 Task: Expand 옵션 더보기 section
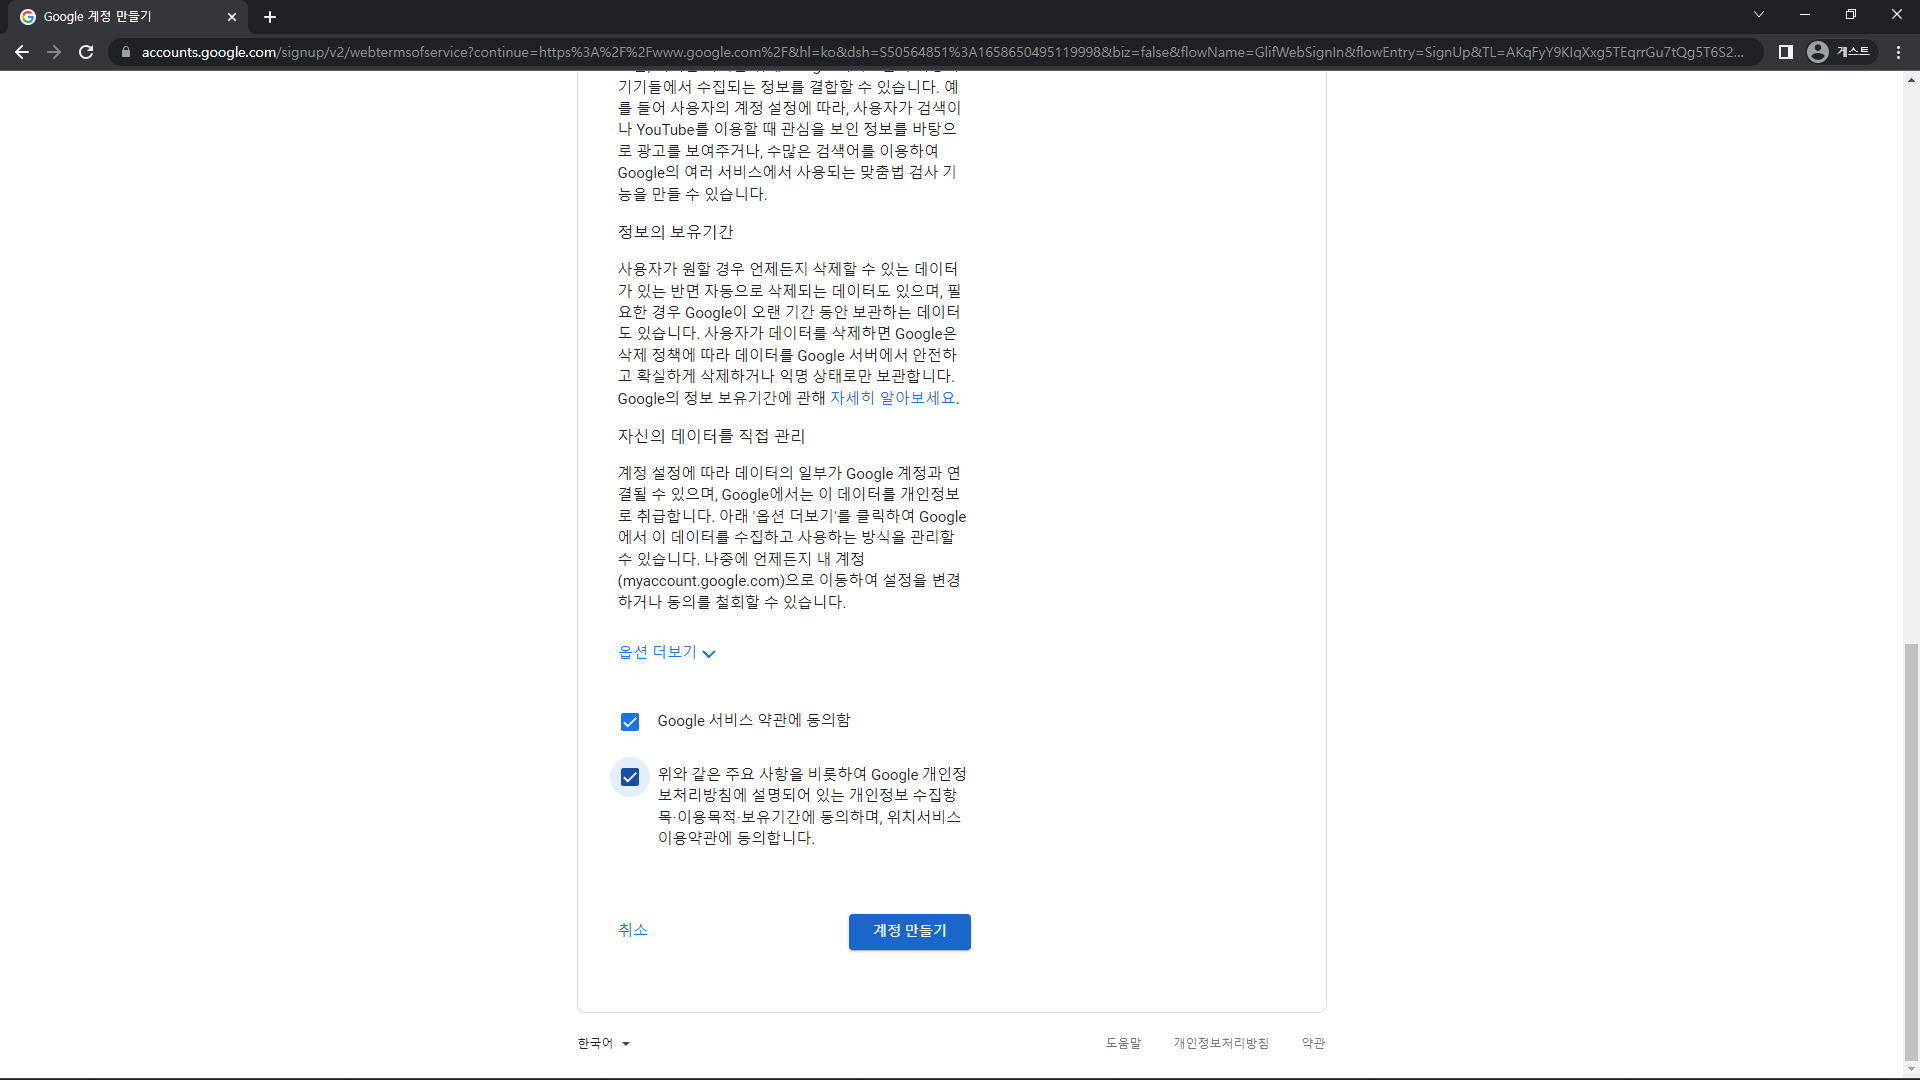pos(666,652)
